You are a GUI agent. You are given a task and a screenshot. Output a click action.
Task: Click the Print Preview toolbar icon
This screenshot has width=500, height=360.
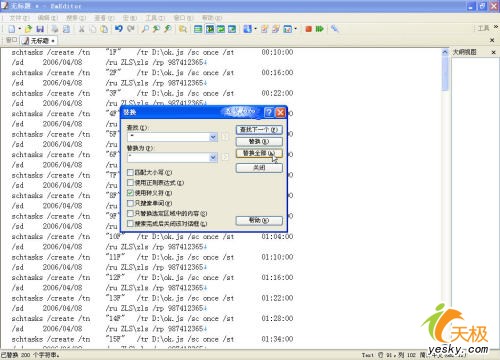pyautogui.click(x=66, y=29)
